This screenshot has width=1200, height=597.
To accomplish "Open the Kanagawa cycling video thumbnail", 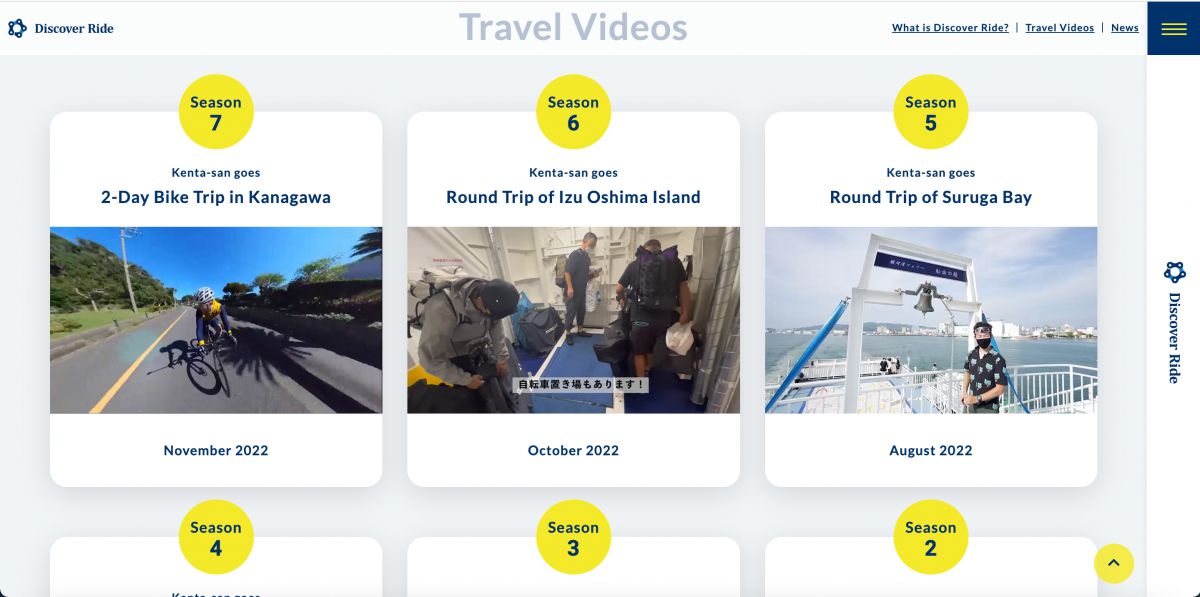I will (216, 320).
